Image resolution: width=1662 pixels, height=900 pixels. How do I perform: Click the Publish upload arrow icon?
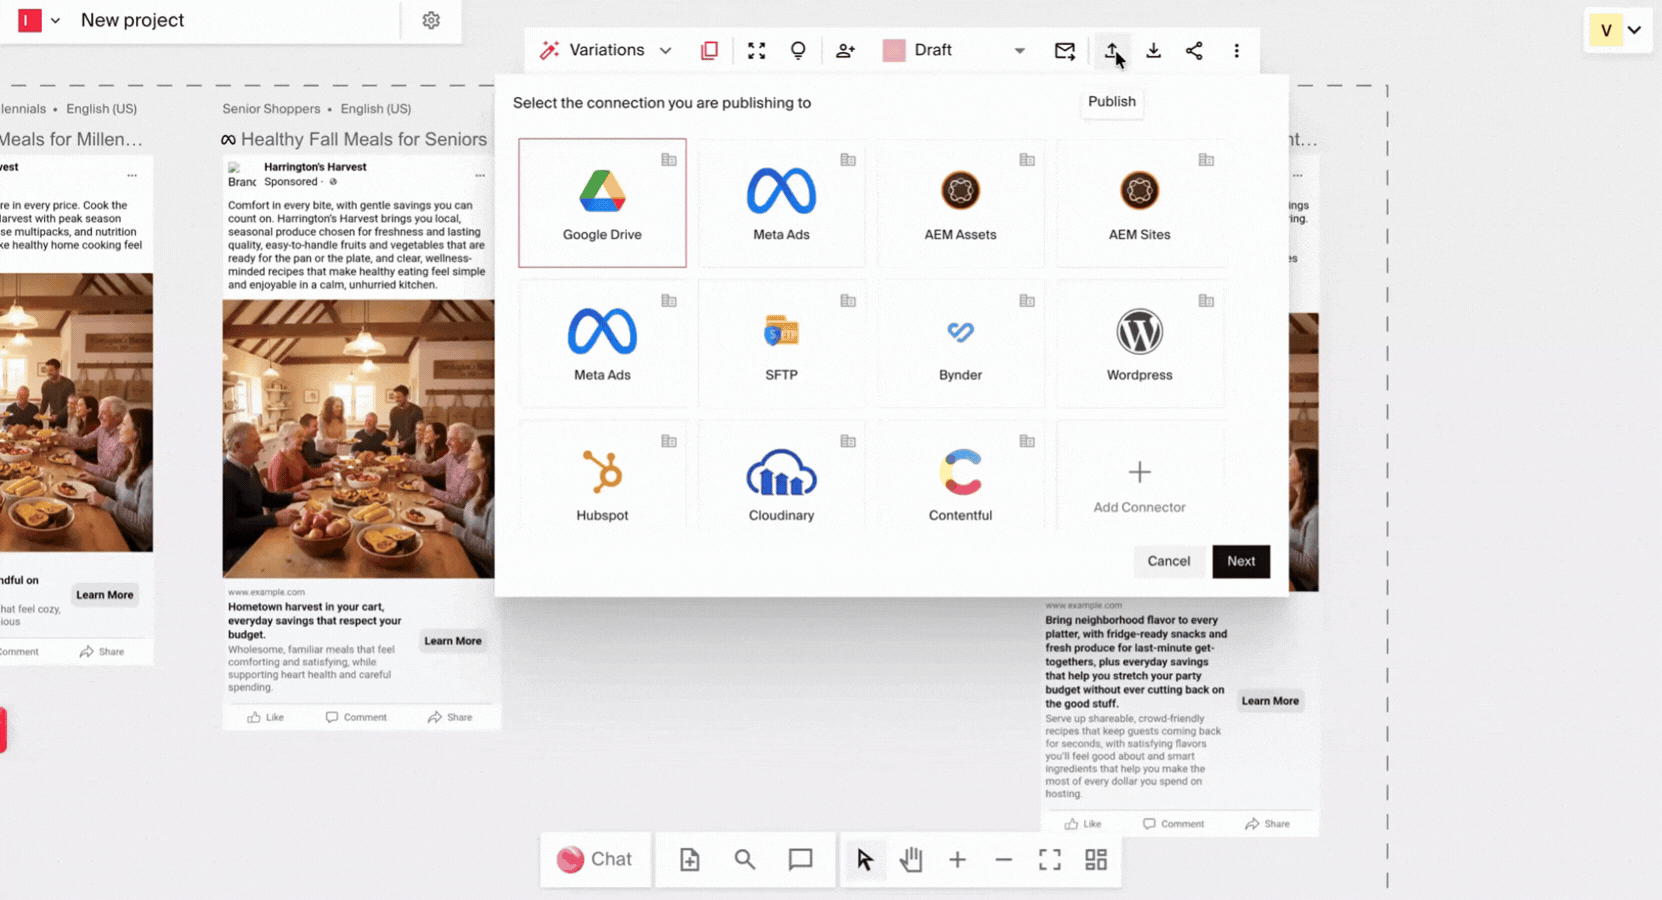tap(1112, 50)
